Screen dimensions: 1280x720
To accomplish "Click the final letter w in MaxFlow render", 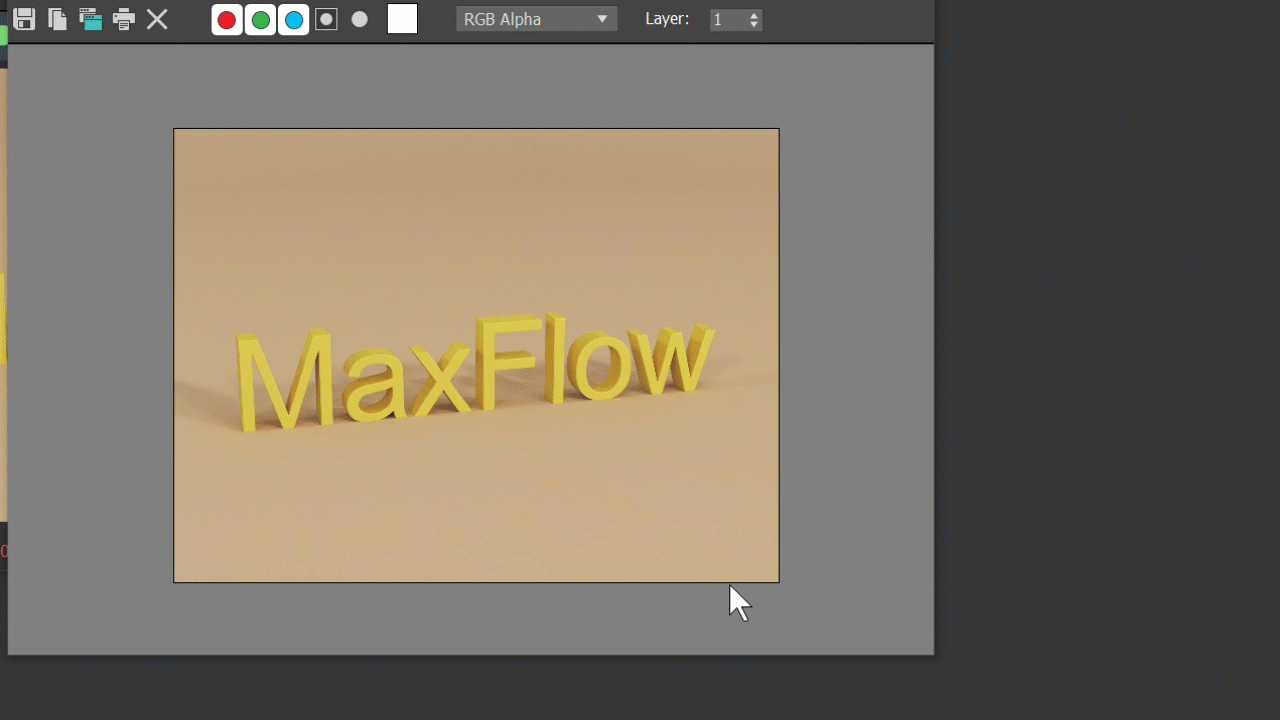I will coord(678,358).
